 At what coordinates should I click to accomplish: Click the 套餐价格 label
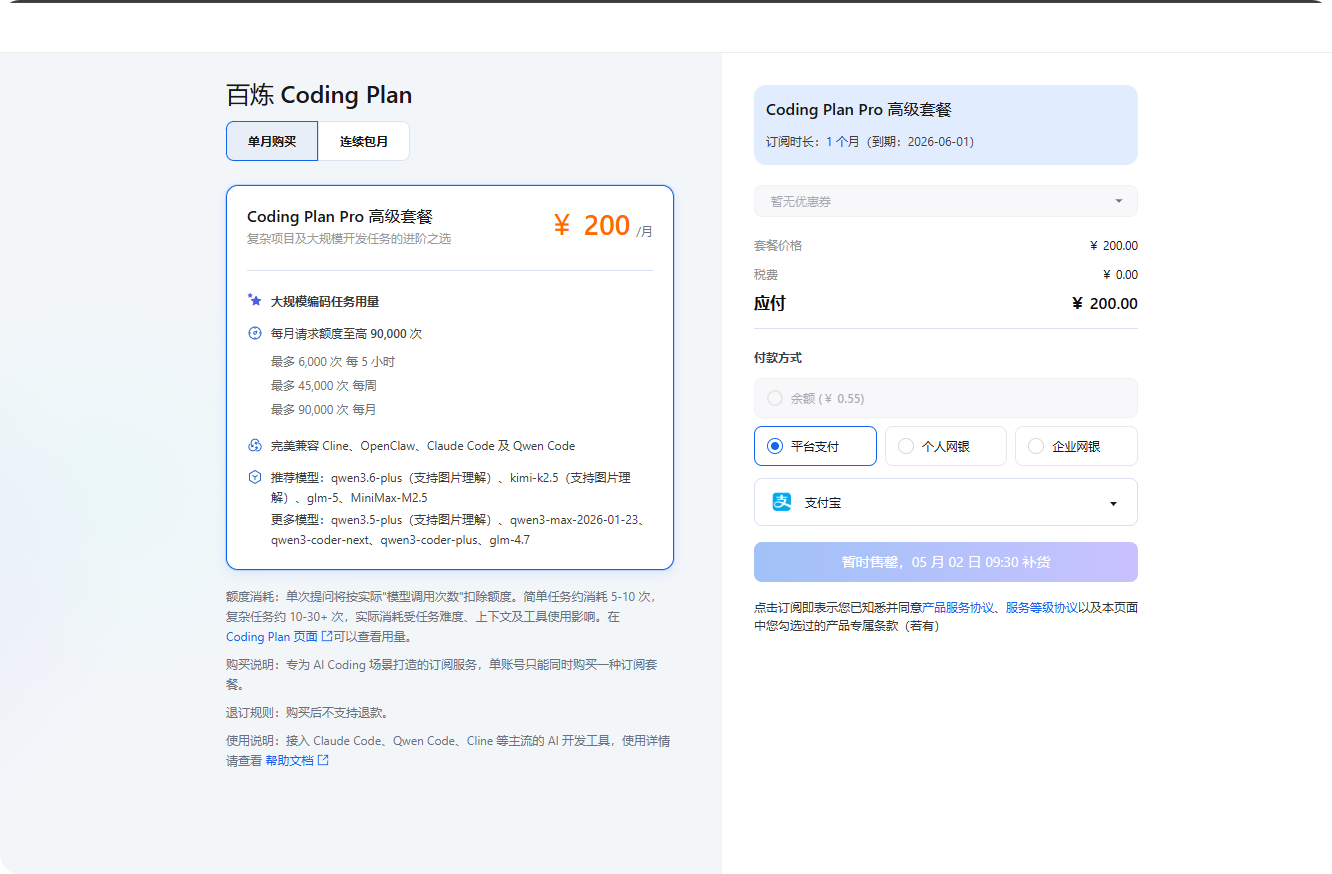tap(778, 246)
